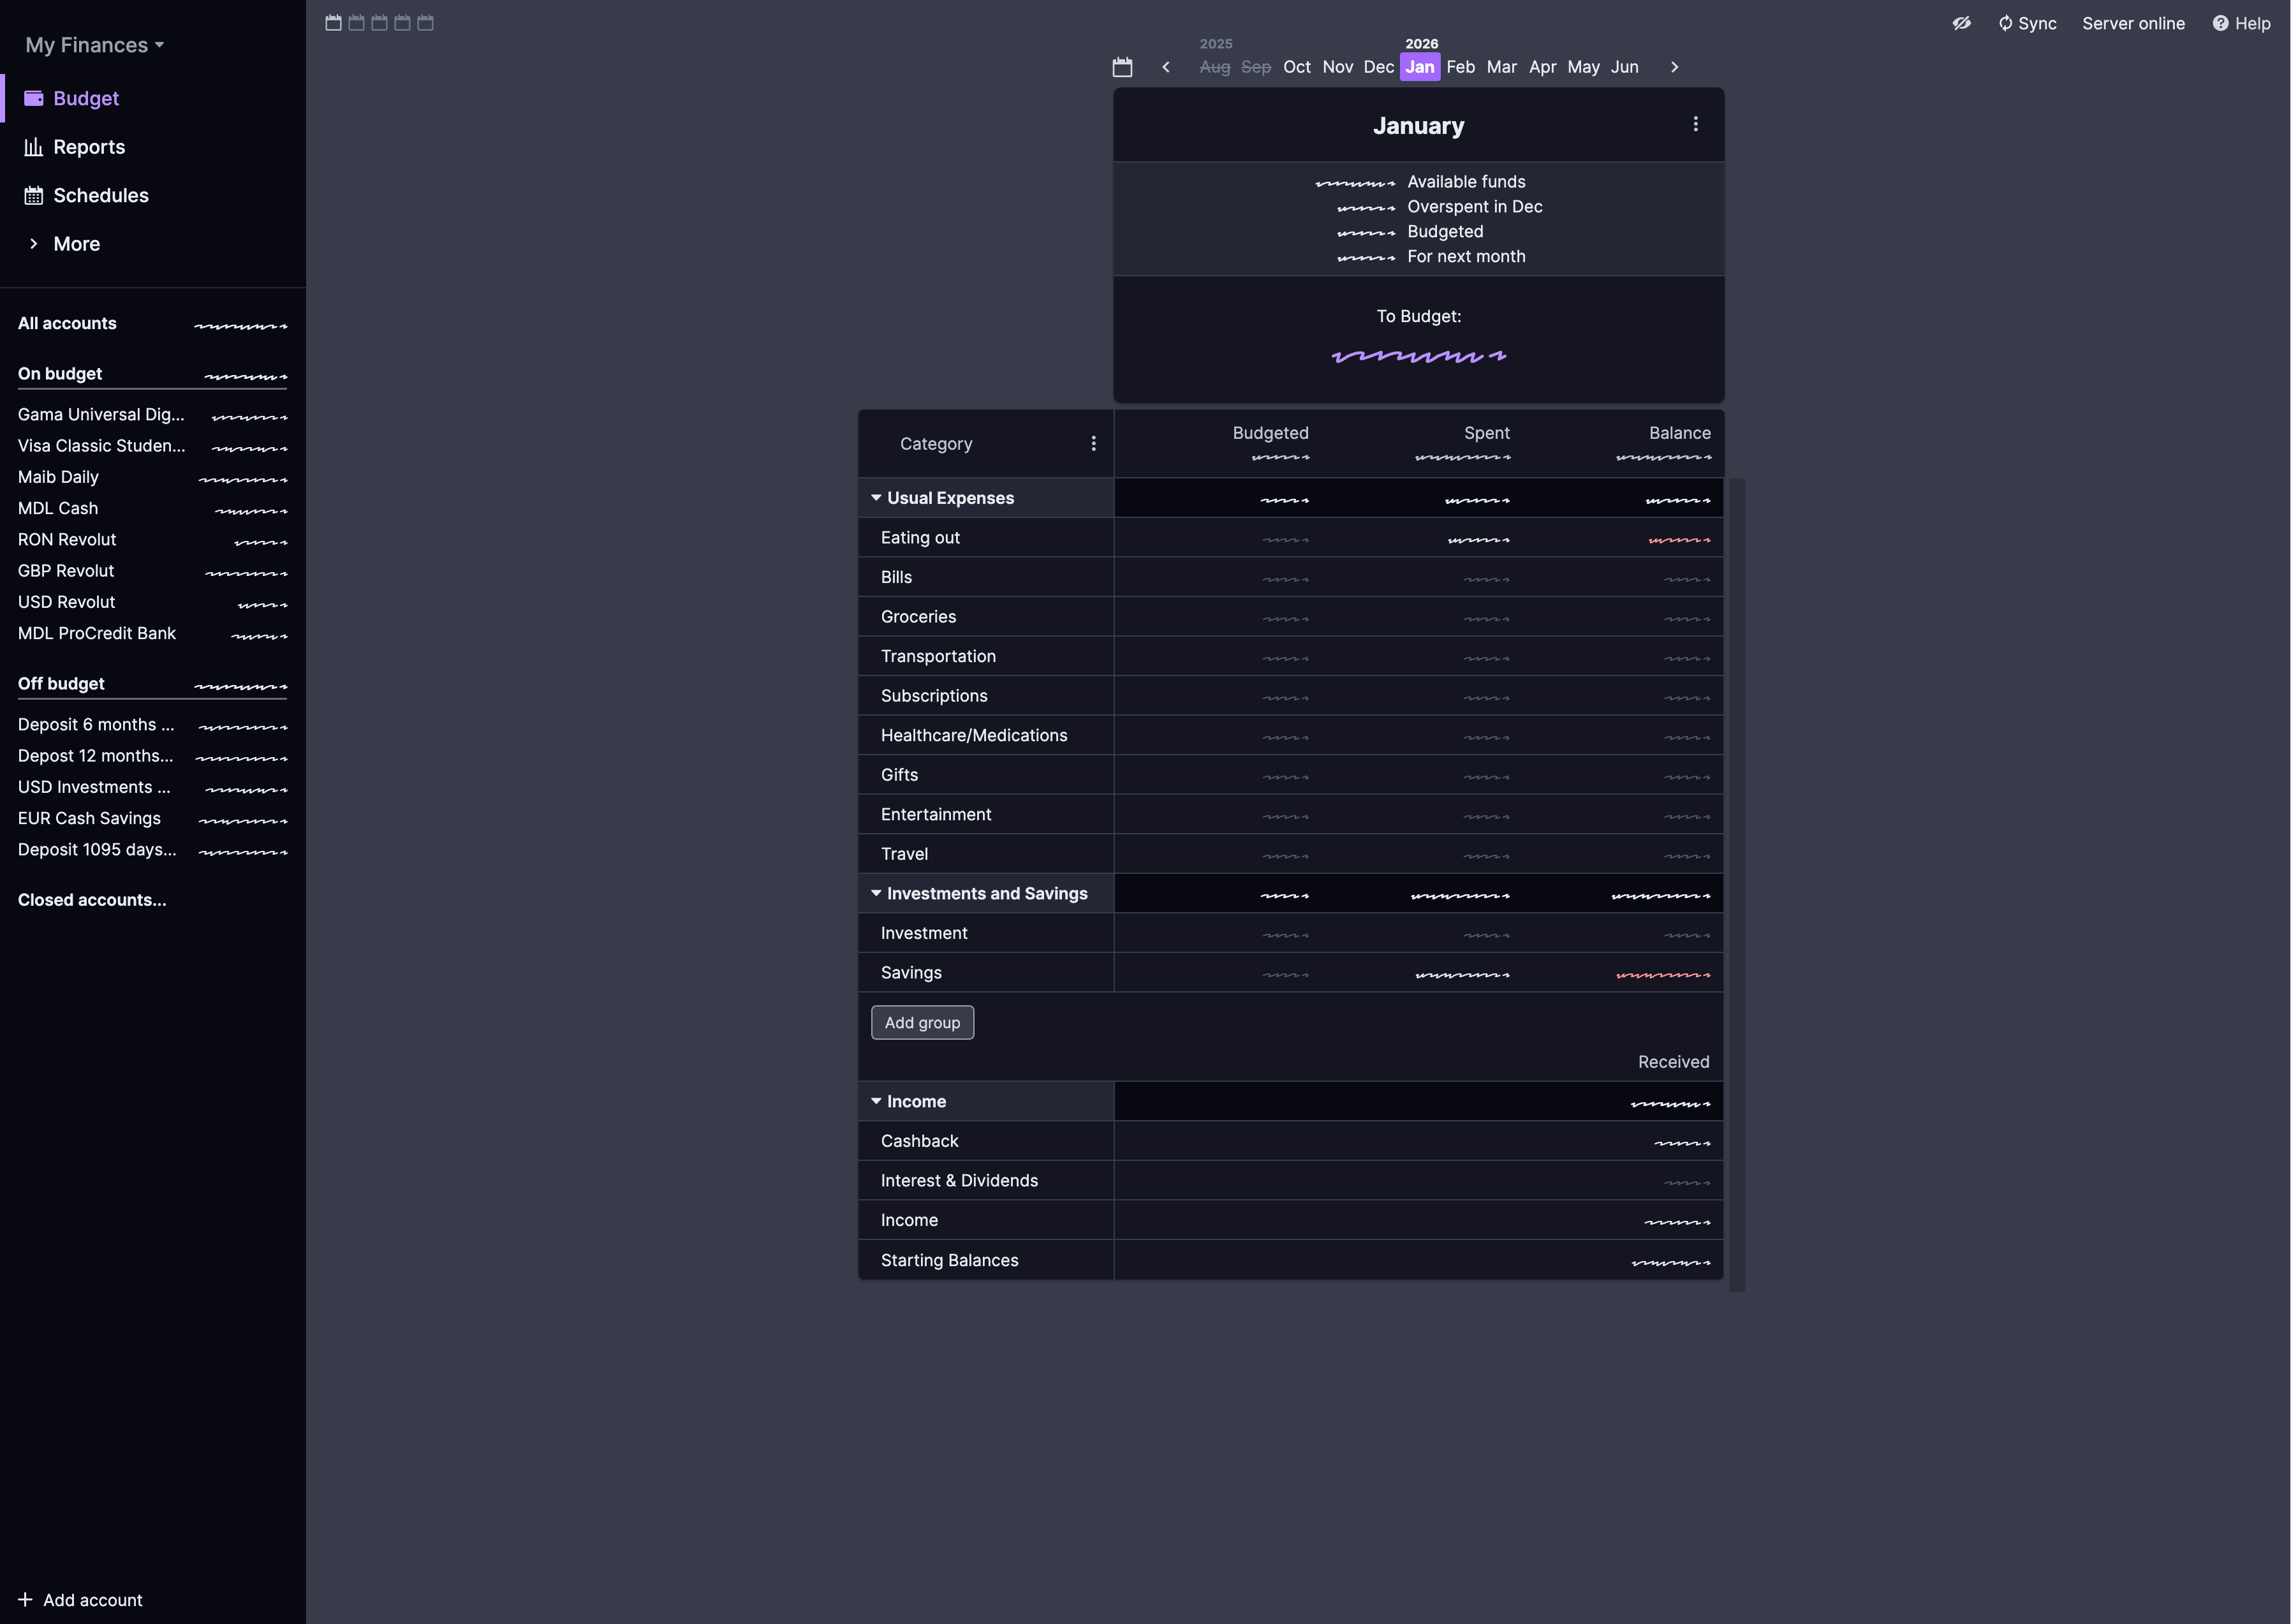Viewport: 2291px width, 1624px height.
Task: Click the Sync icon button
Action: [2005, 23]
